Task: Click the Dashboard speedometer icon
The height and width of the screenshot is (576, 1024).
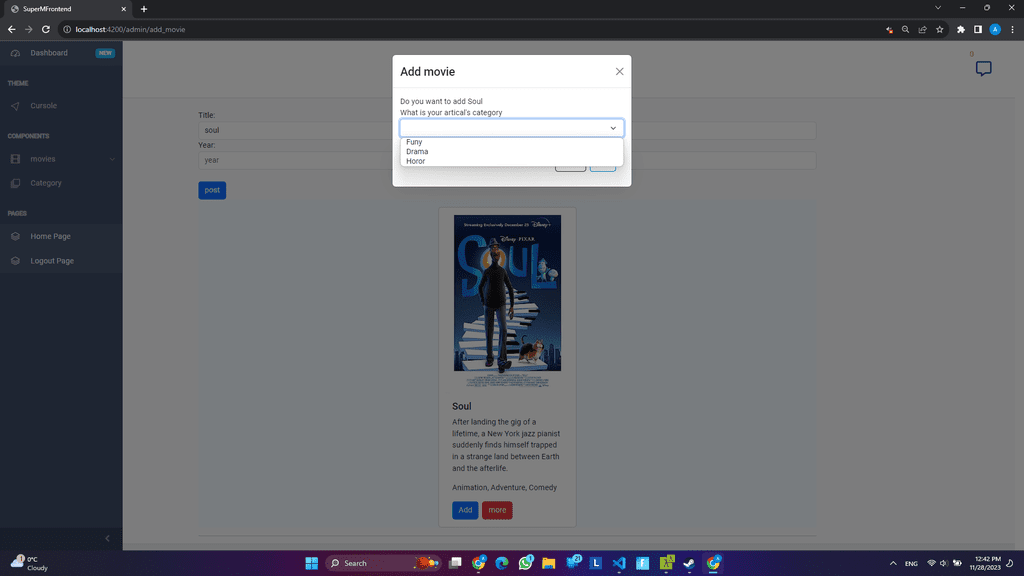Action: tap(15, 53)
